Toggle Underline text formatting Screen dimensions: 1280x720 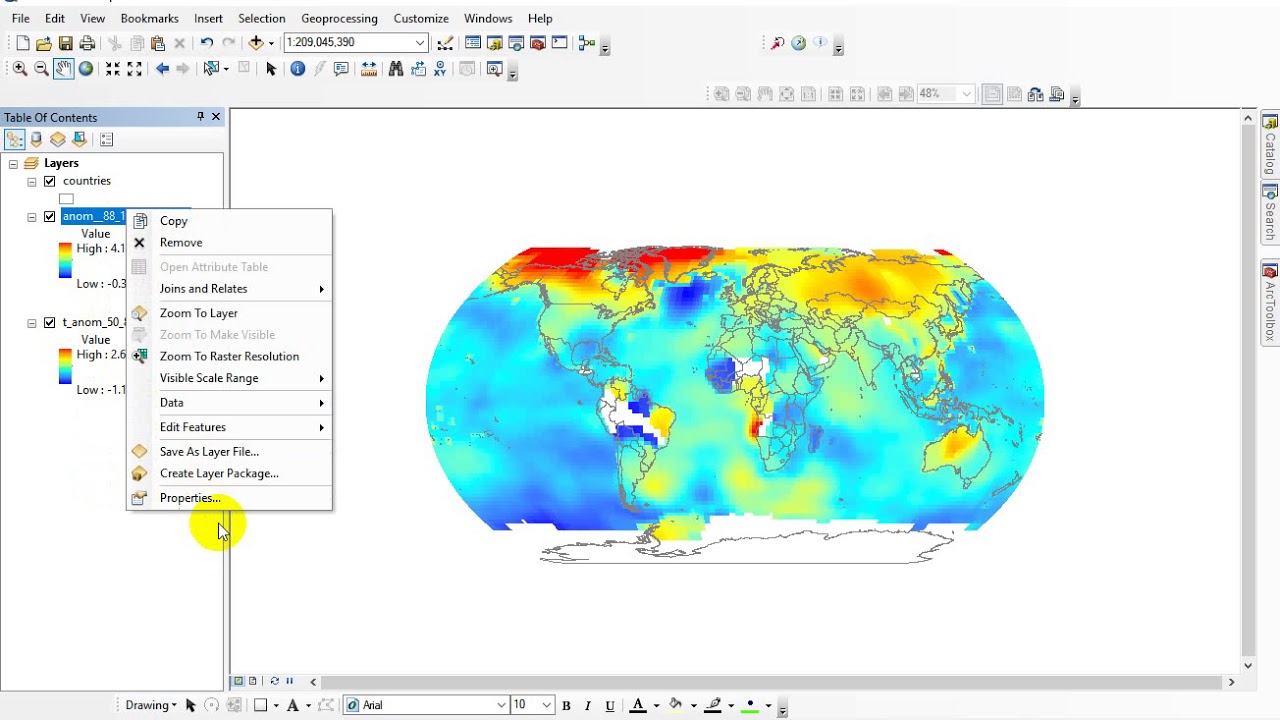click(x=610, y=705)
